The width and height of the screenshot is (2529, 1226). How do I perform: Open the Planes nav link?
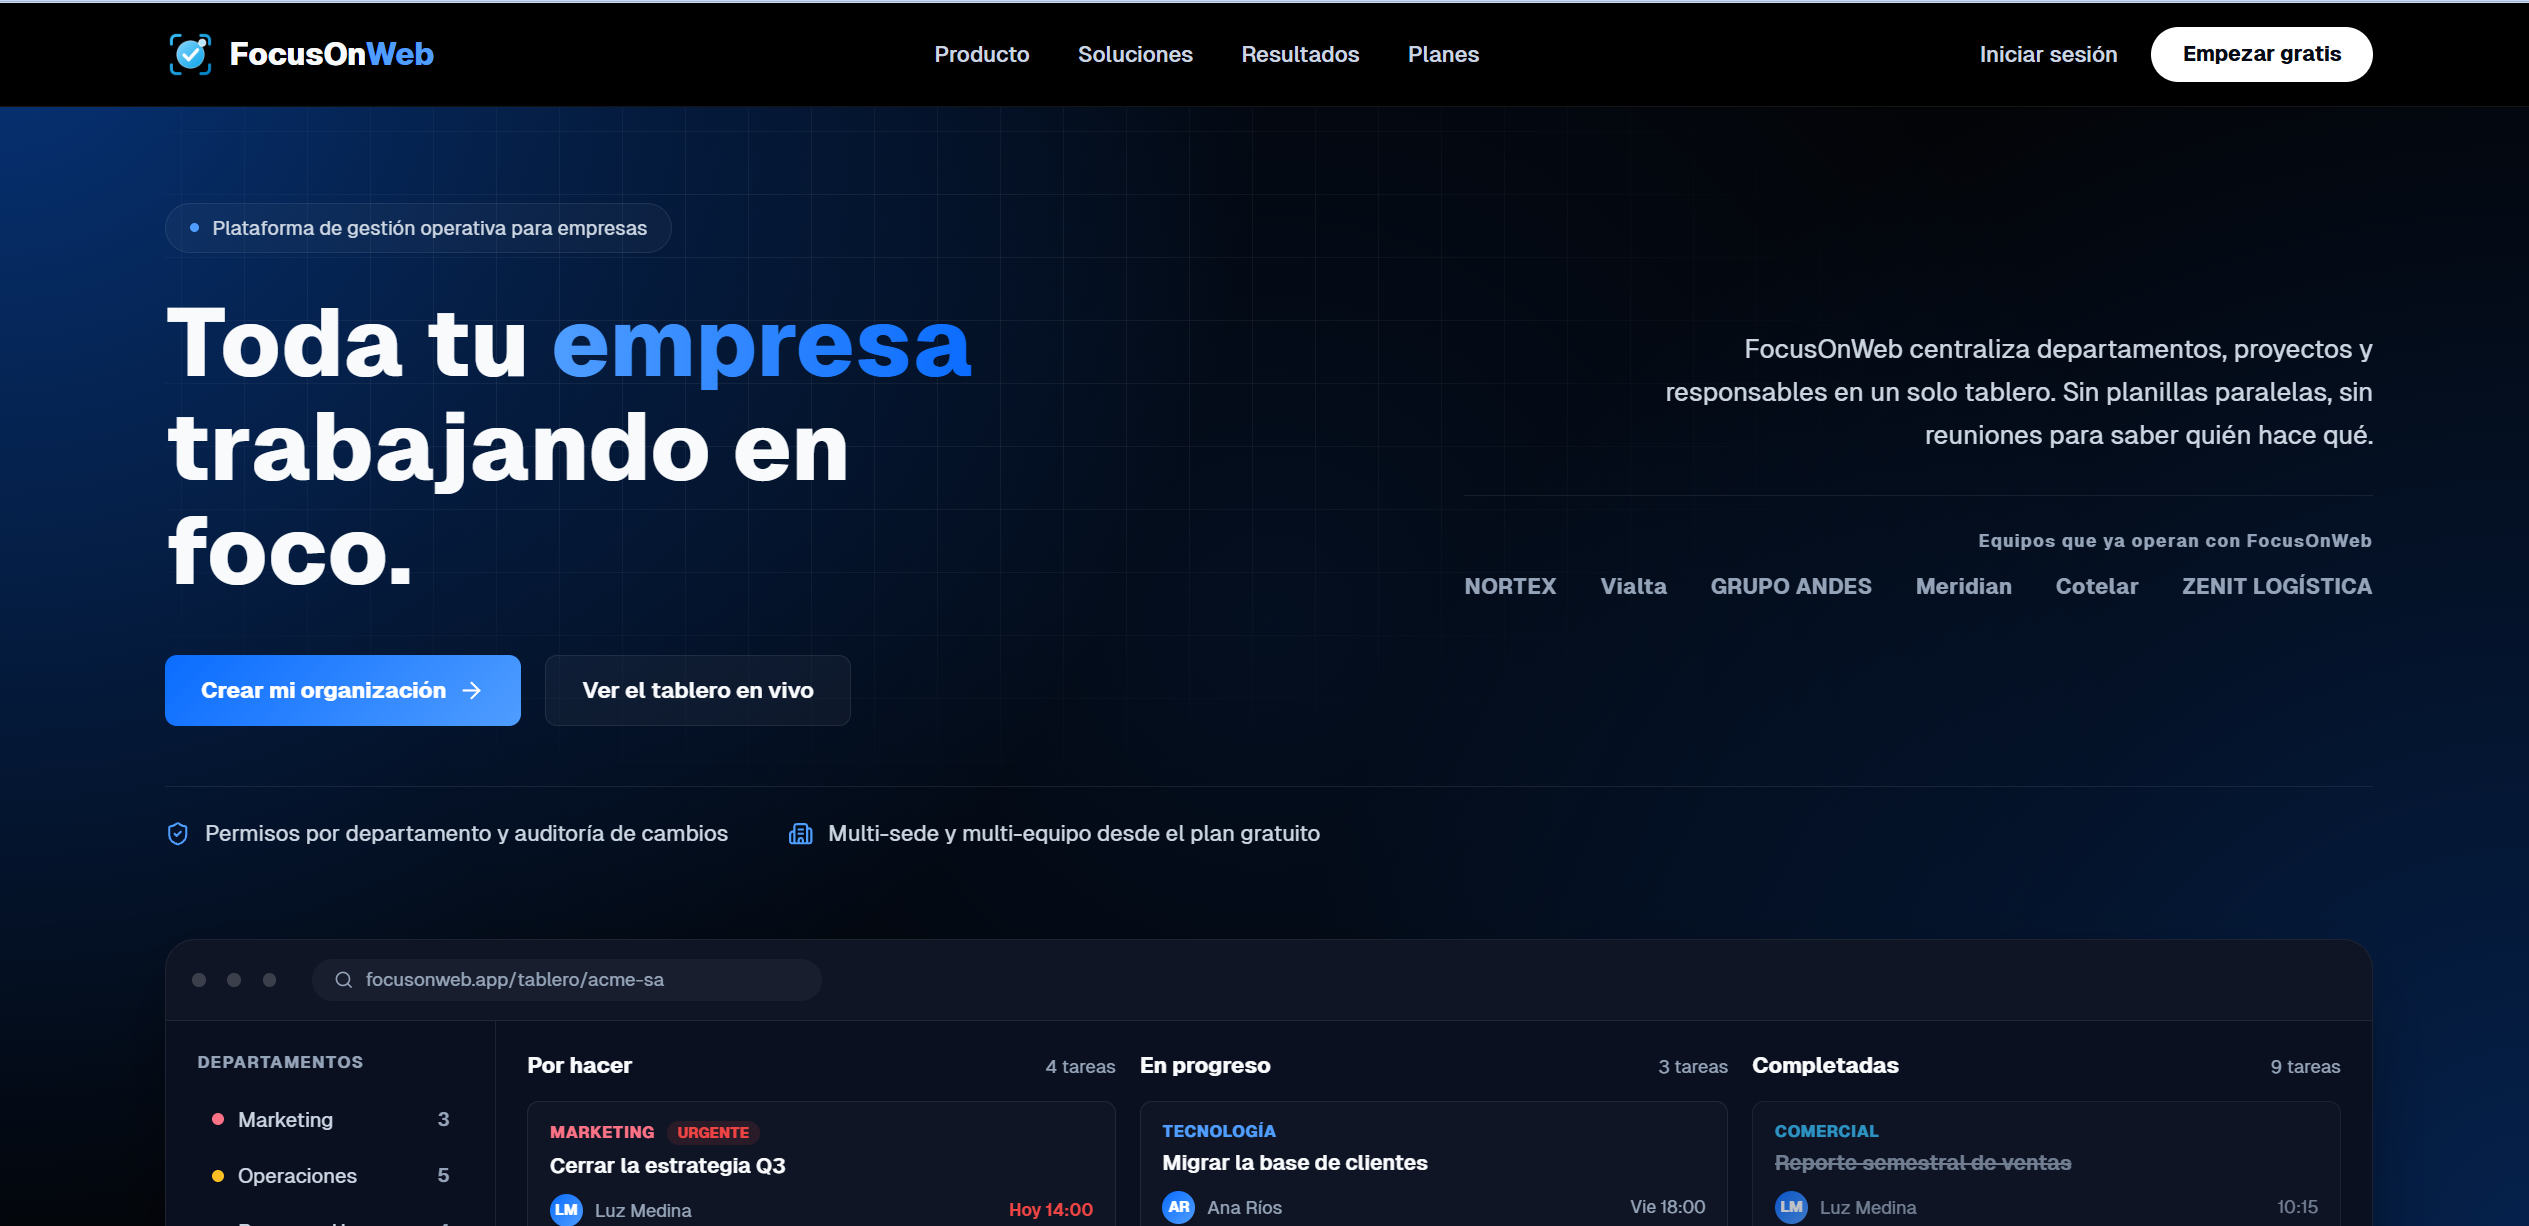(1443, 54)
